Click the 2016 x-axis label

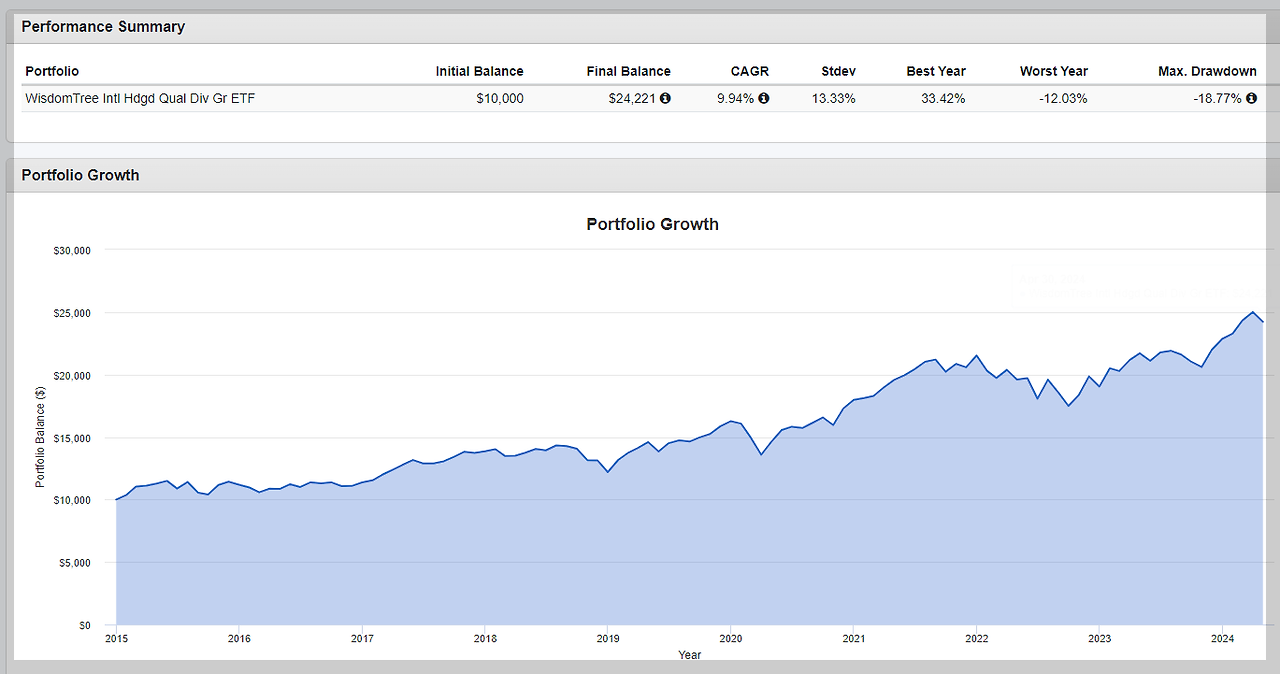(x=239, y=638)
